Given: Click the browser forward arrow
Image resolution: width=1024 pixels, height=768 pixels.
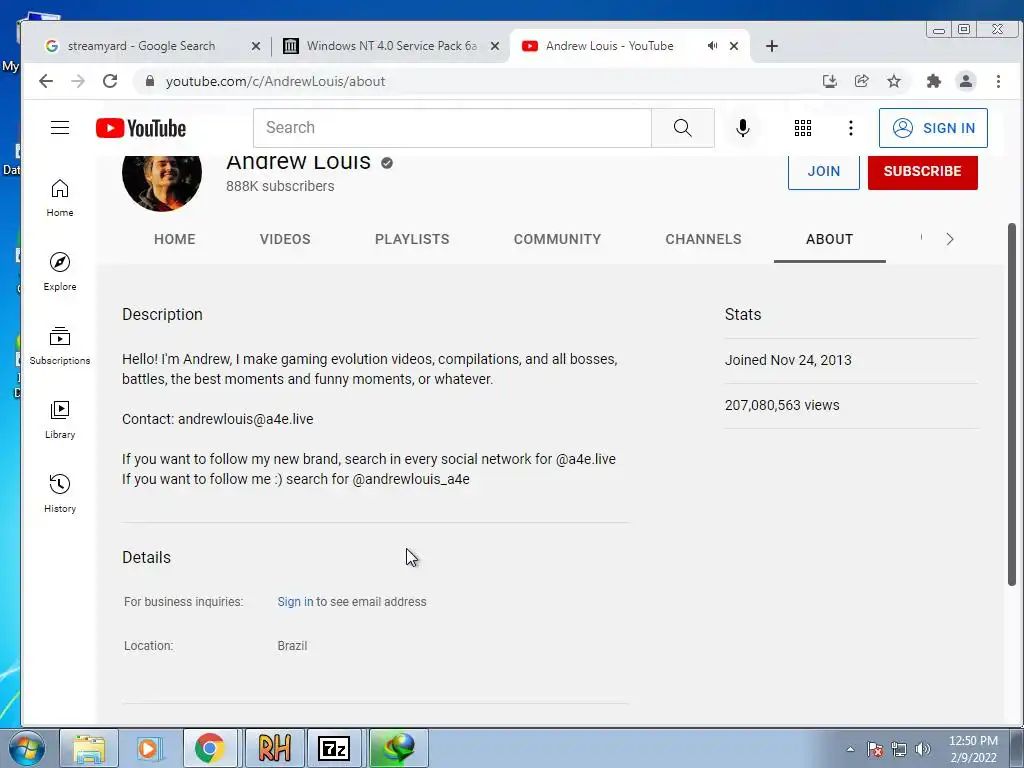Looking at the screenshot, I should tap(78, 81).
